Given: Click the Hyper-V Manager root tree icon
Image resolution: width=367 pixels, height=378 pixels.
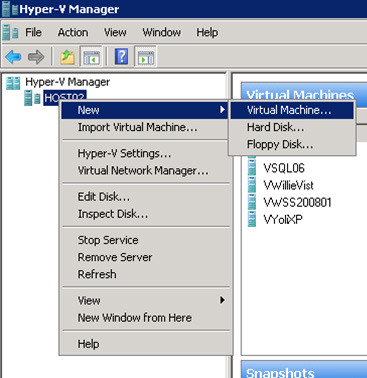Looking at the screenshot, I should tap(13, 83).
